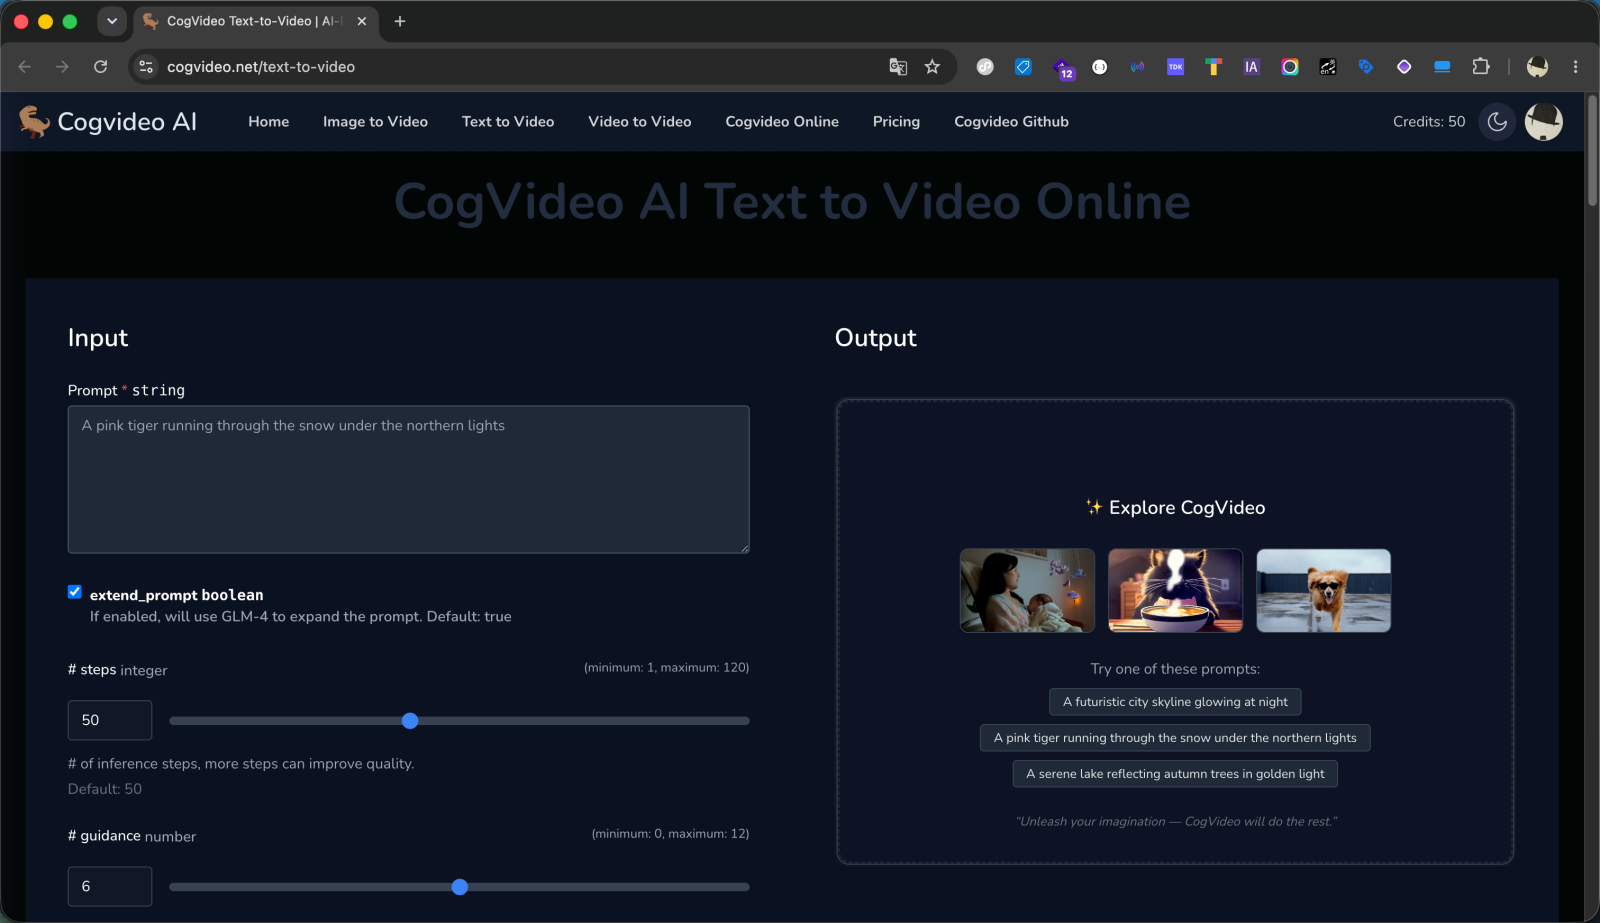Open the Extensions puzzle piece menu
This screenshot has width=1600, height=923.
[1481, 67]
